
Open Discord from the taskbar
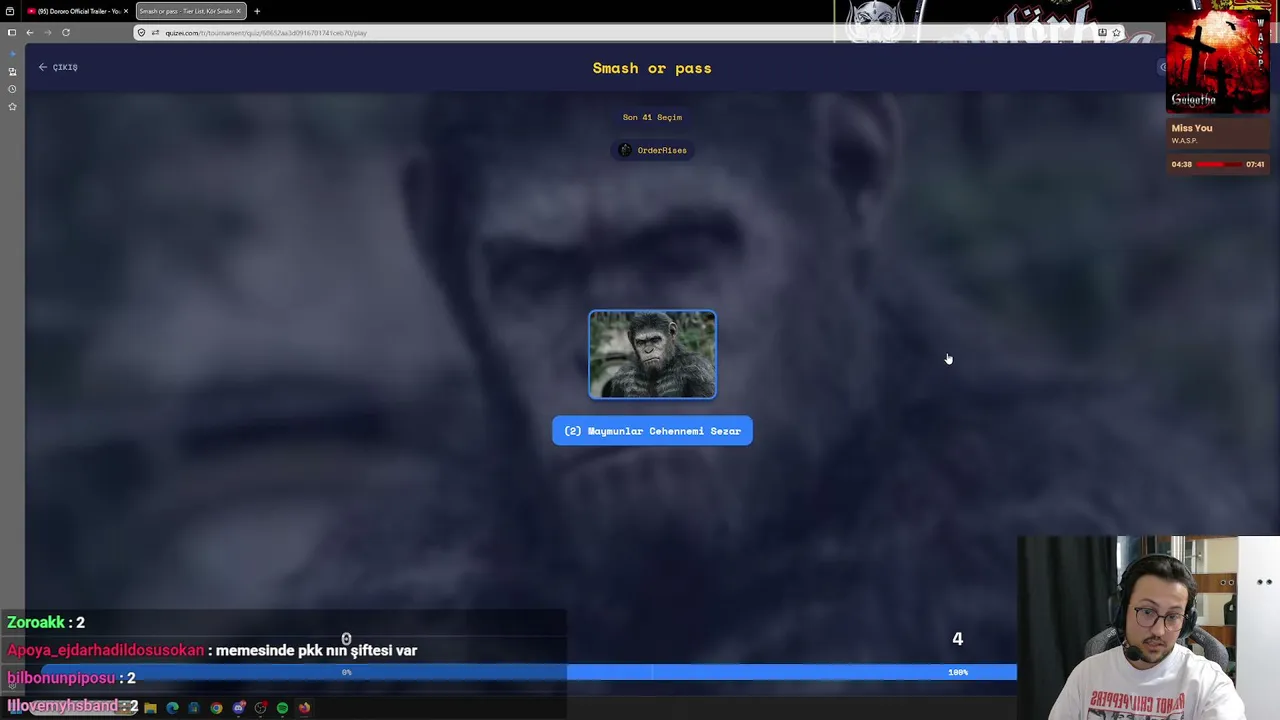click(238, 708)
